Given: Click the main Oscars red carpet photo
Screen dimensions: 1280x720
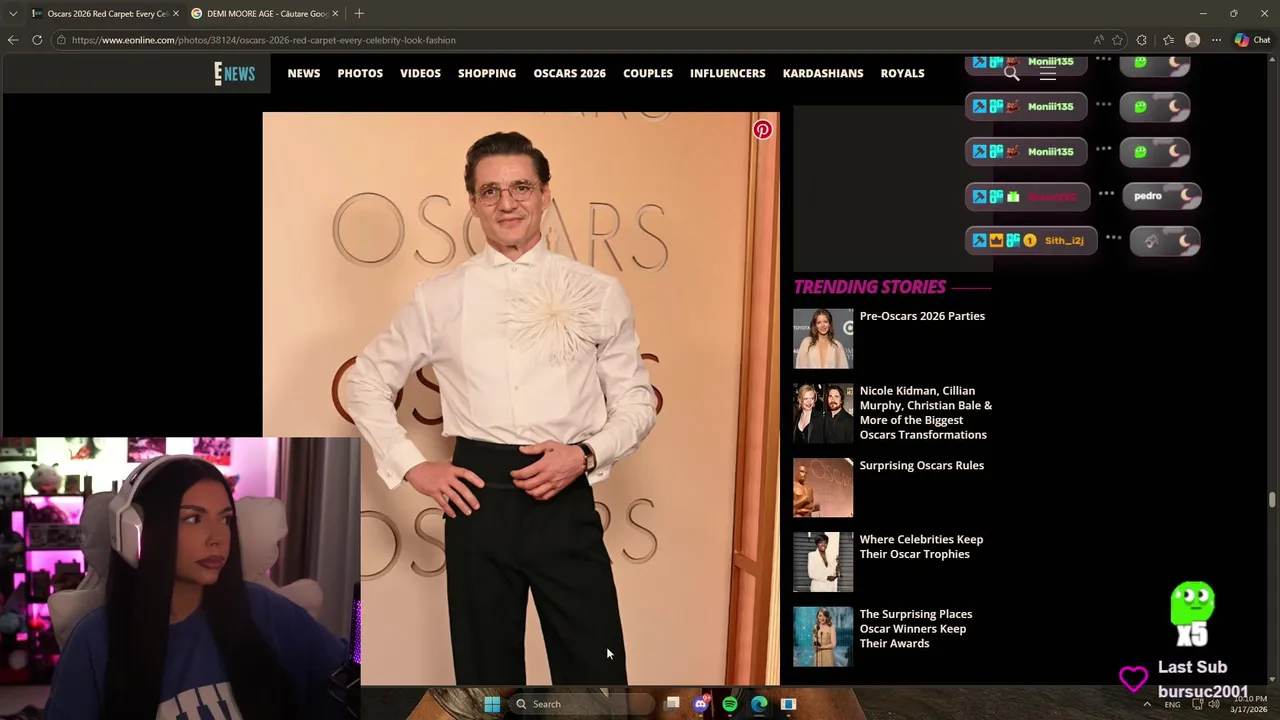Looking at the screenshot, I should tap(520, 398).
